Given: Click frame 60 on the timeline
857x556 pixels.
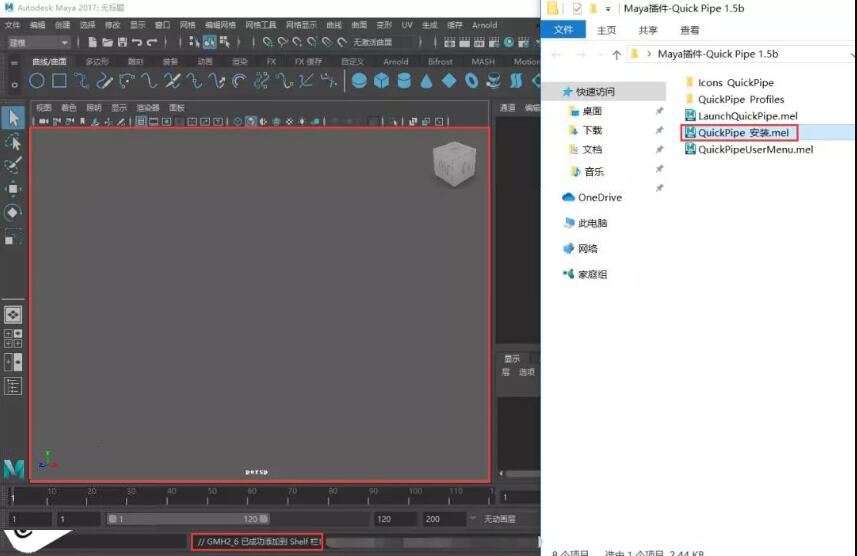Looking at the screenshot, I should click(x=252, y=496).
